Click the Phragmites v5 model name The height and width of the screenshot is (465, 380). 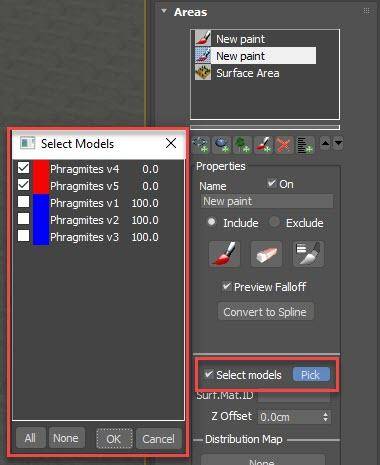click(84, 186)
